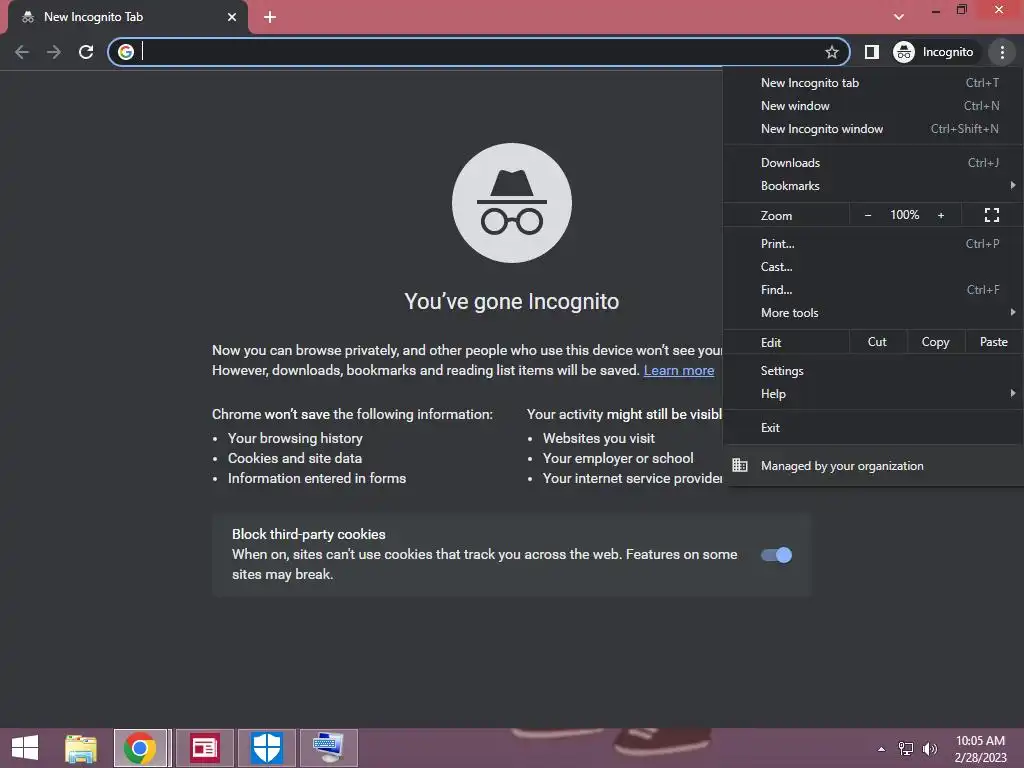The height and width of the screenshot is (768, 1024).
Task: Select New Incognito tab menu item
Action: [x=873, y=83]
